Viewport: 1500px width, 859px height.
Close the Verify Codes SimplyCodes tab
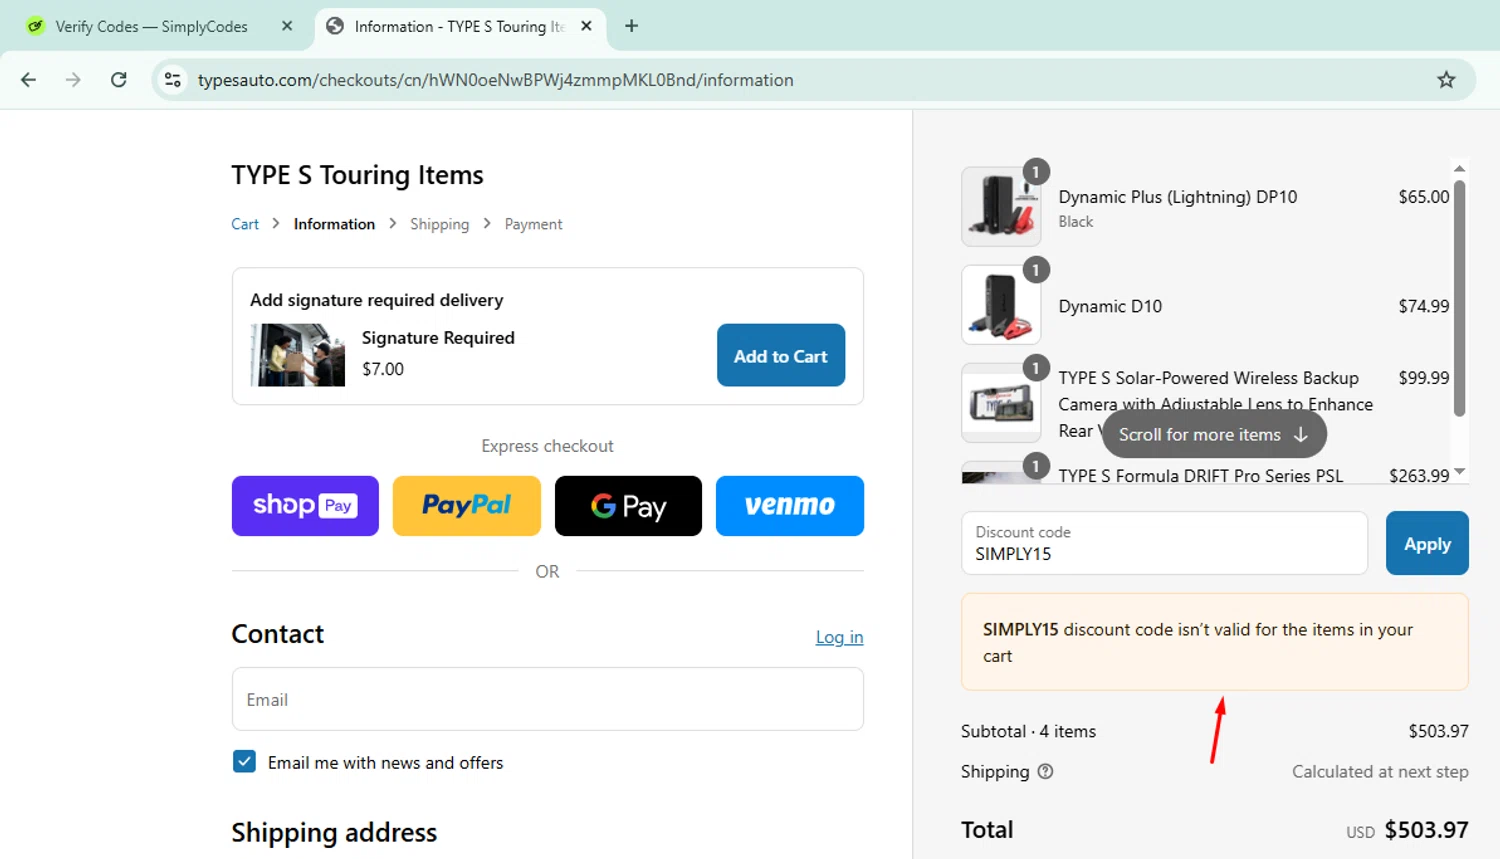coord(287,26)
